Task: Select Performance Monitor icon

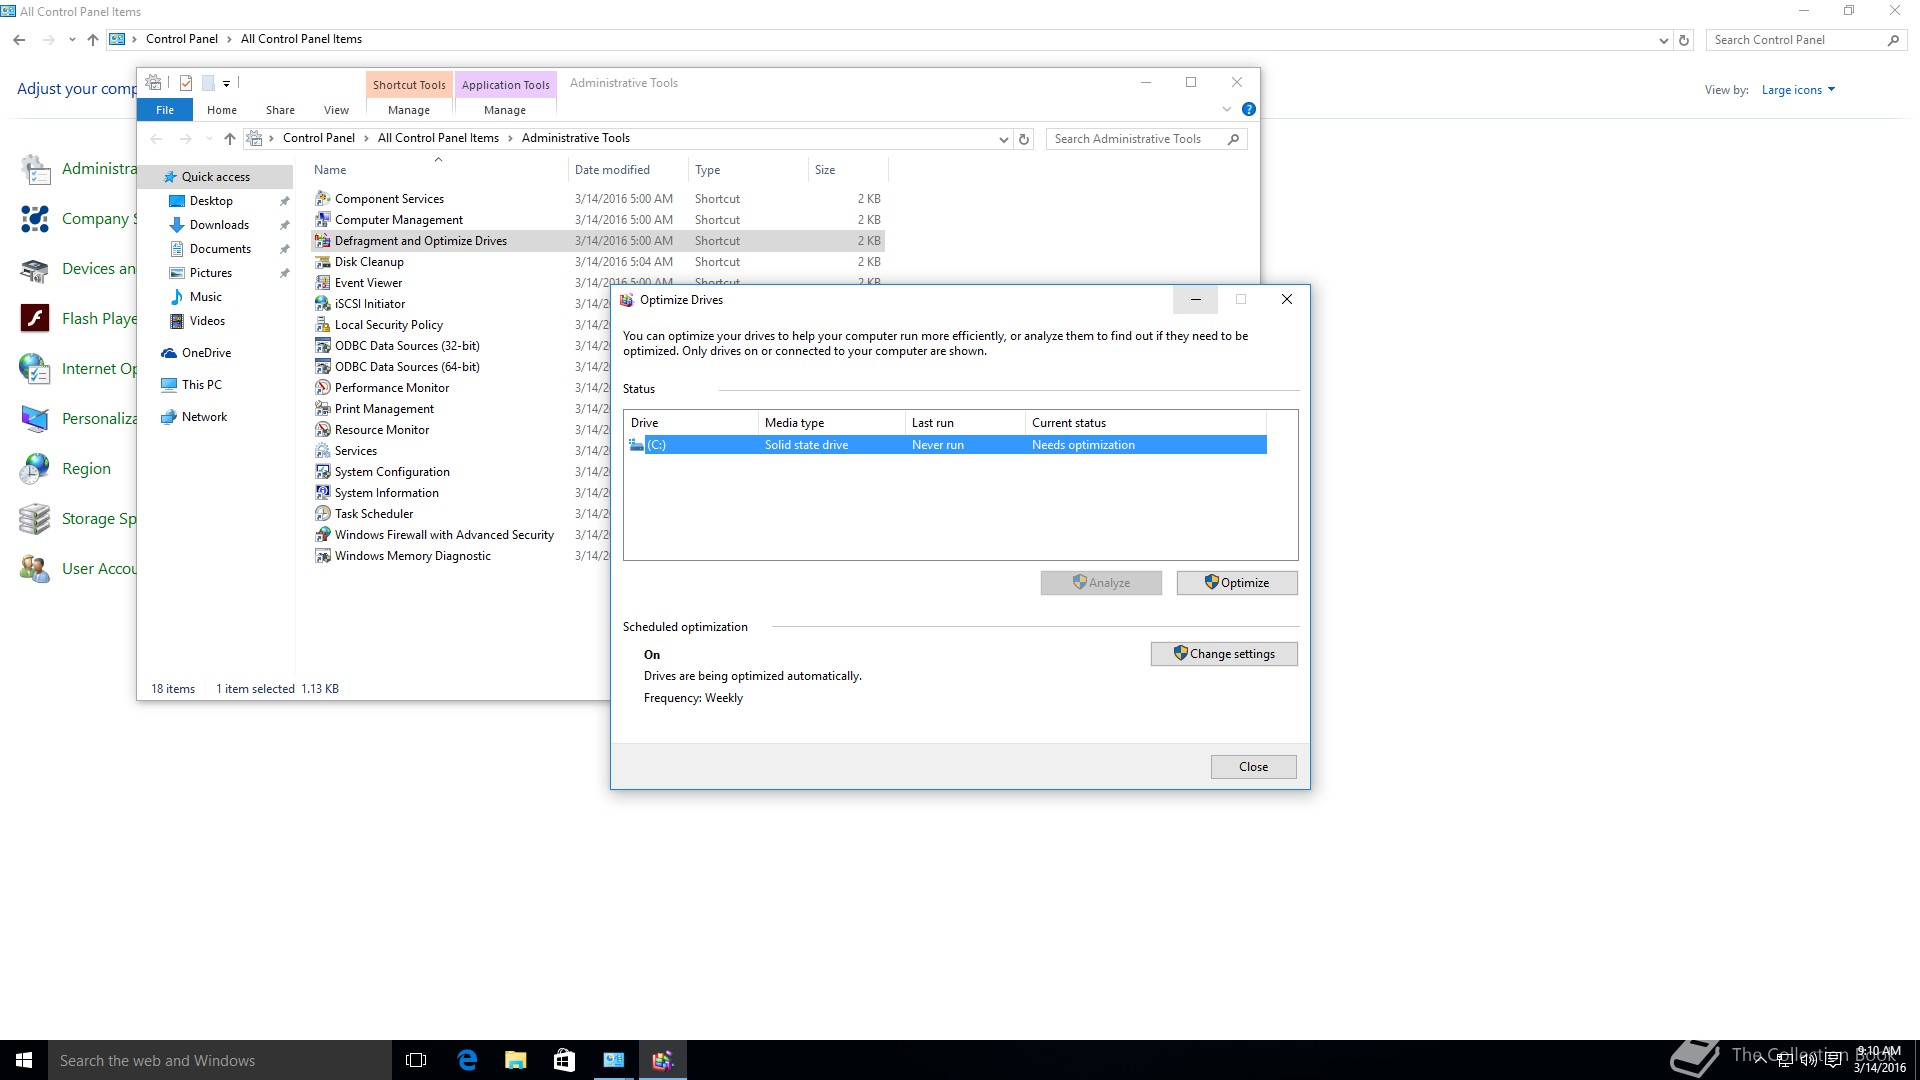Action: (322, 388)
